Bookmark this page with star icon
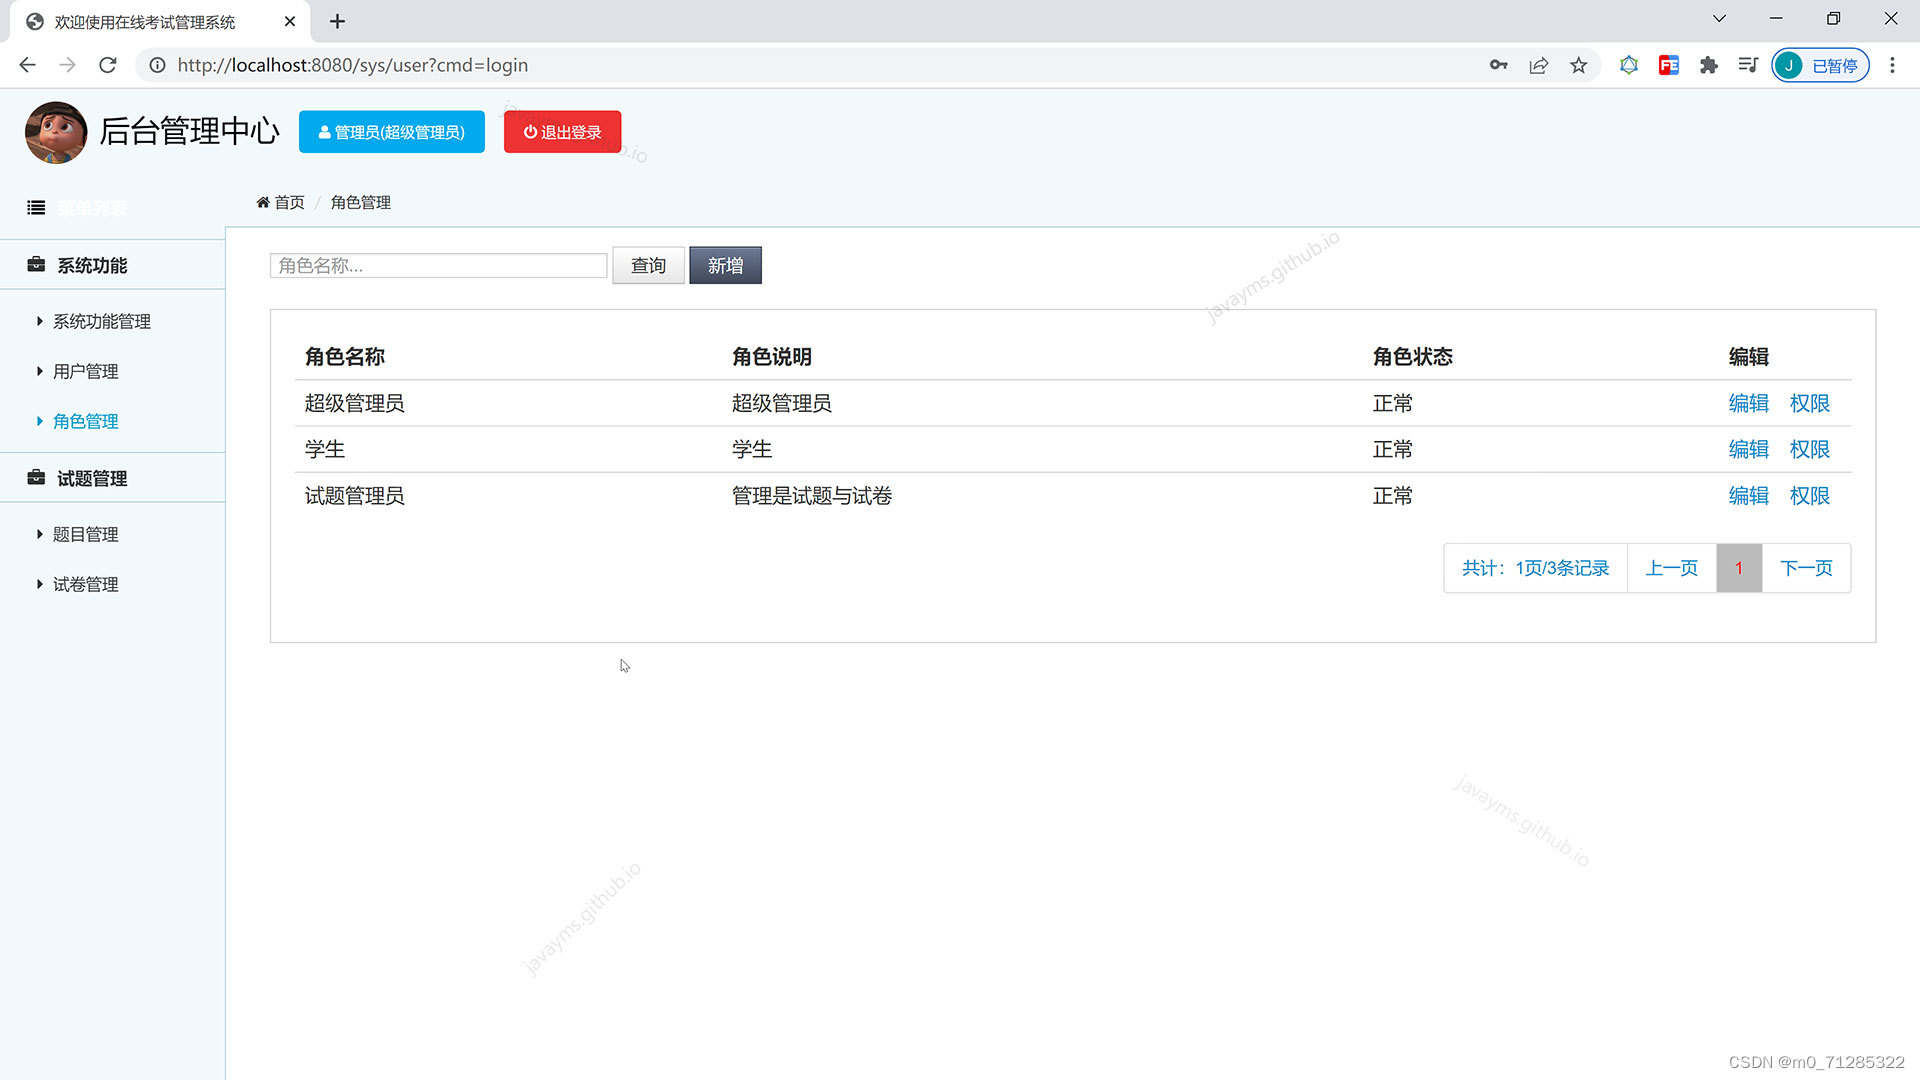 (x=1578, y=65)
